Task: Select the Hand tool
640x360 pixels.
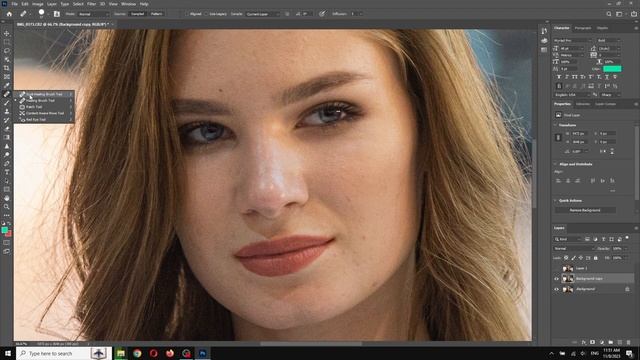Action: 7,198
